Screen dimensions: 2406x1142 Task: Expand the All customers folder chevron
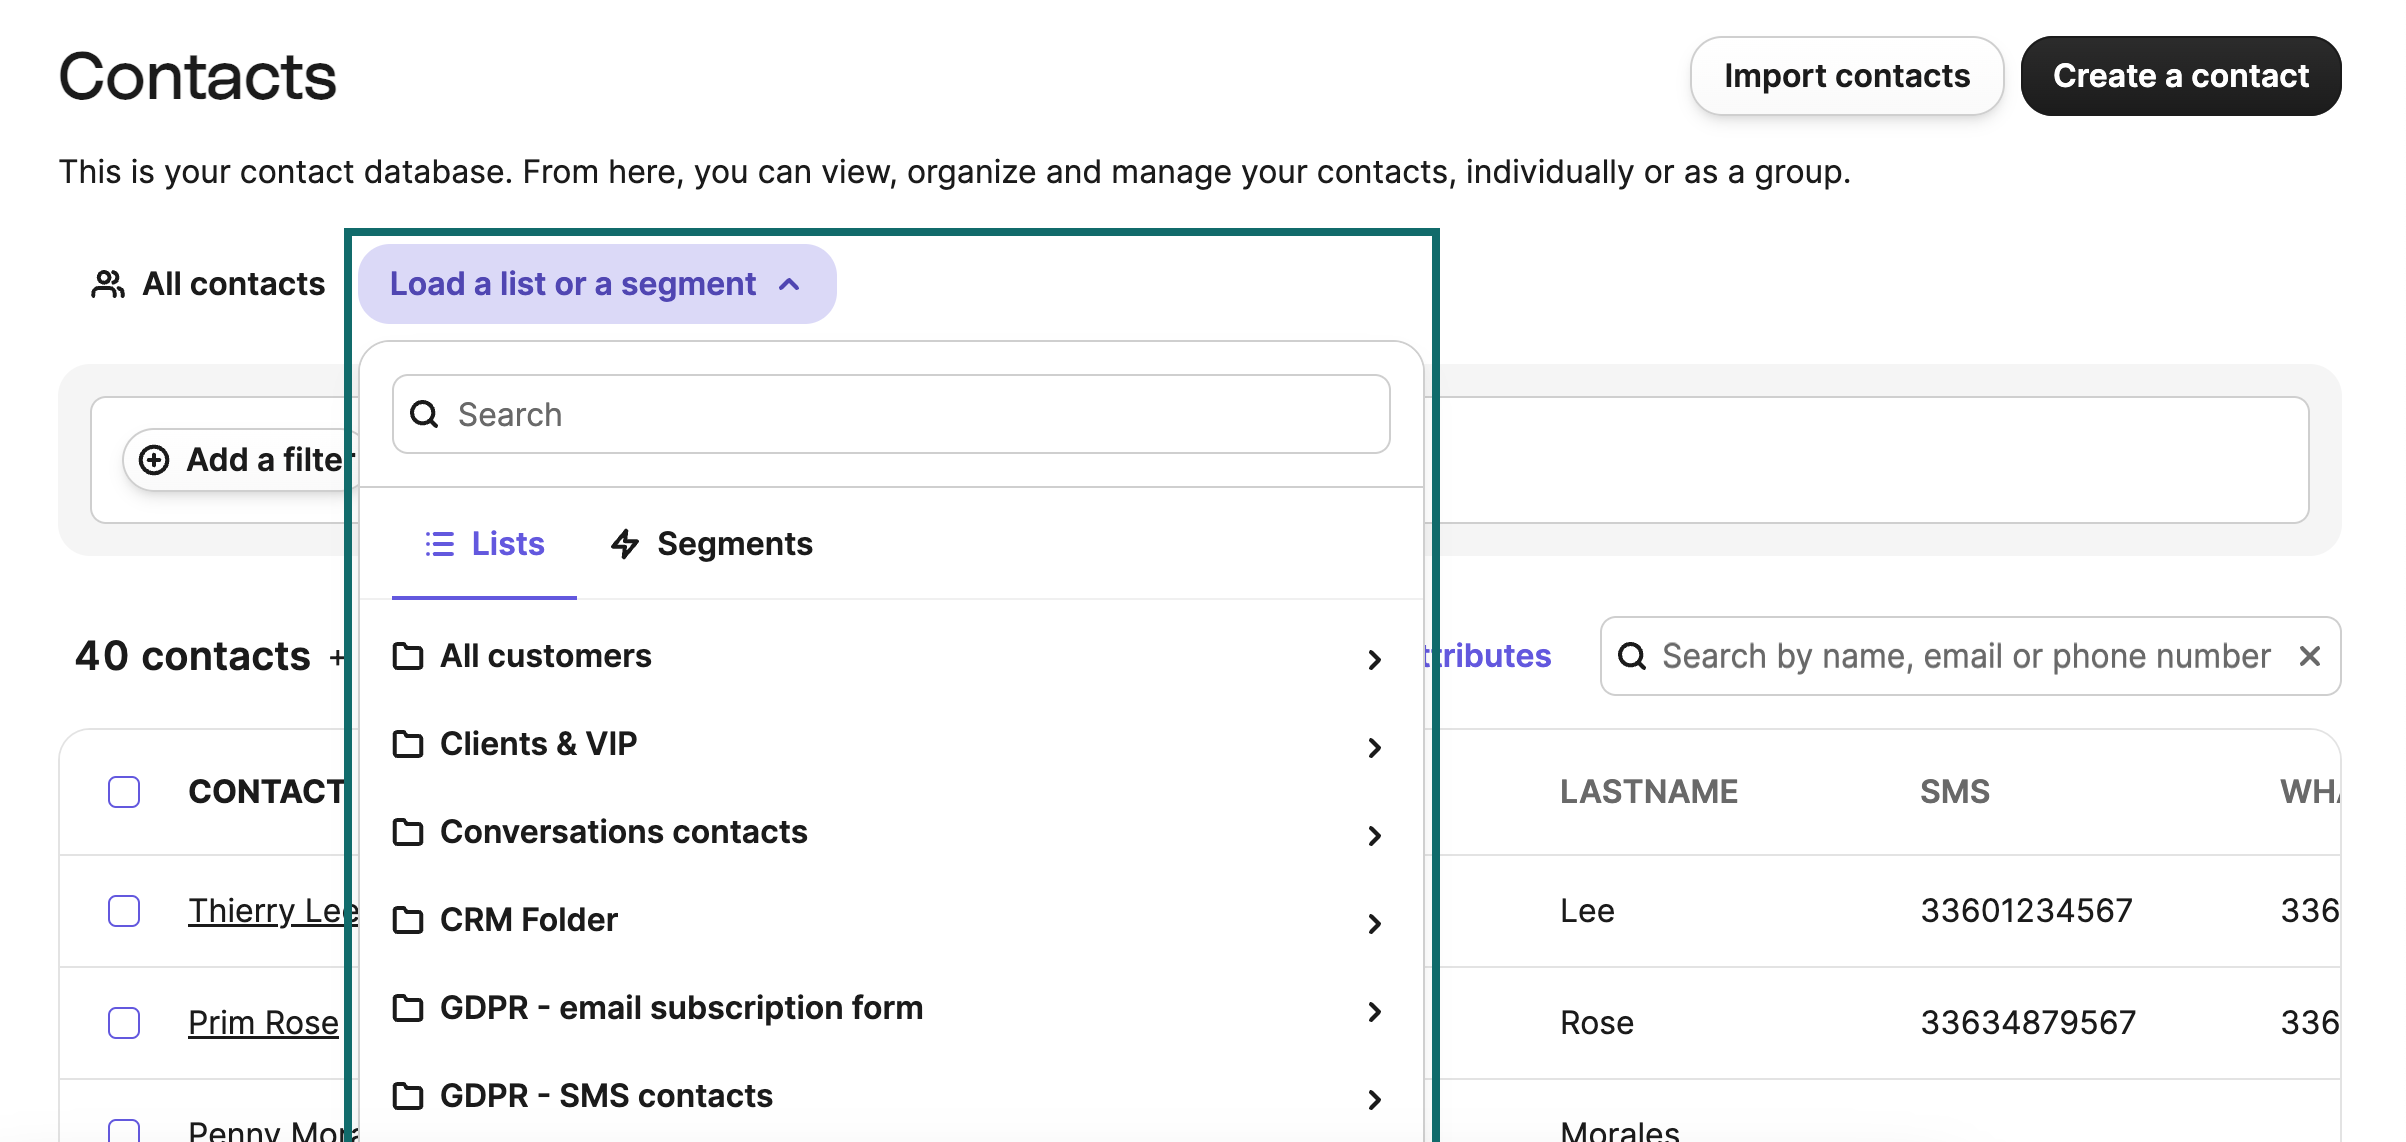pyautogui.click(x=1375, y=659)
